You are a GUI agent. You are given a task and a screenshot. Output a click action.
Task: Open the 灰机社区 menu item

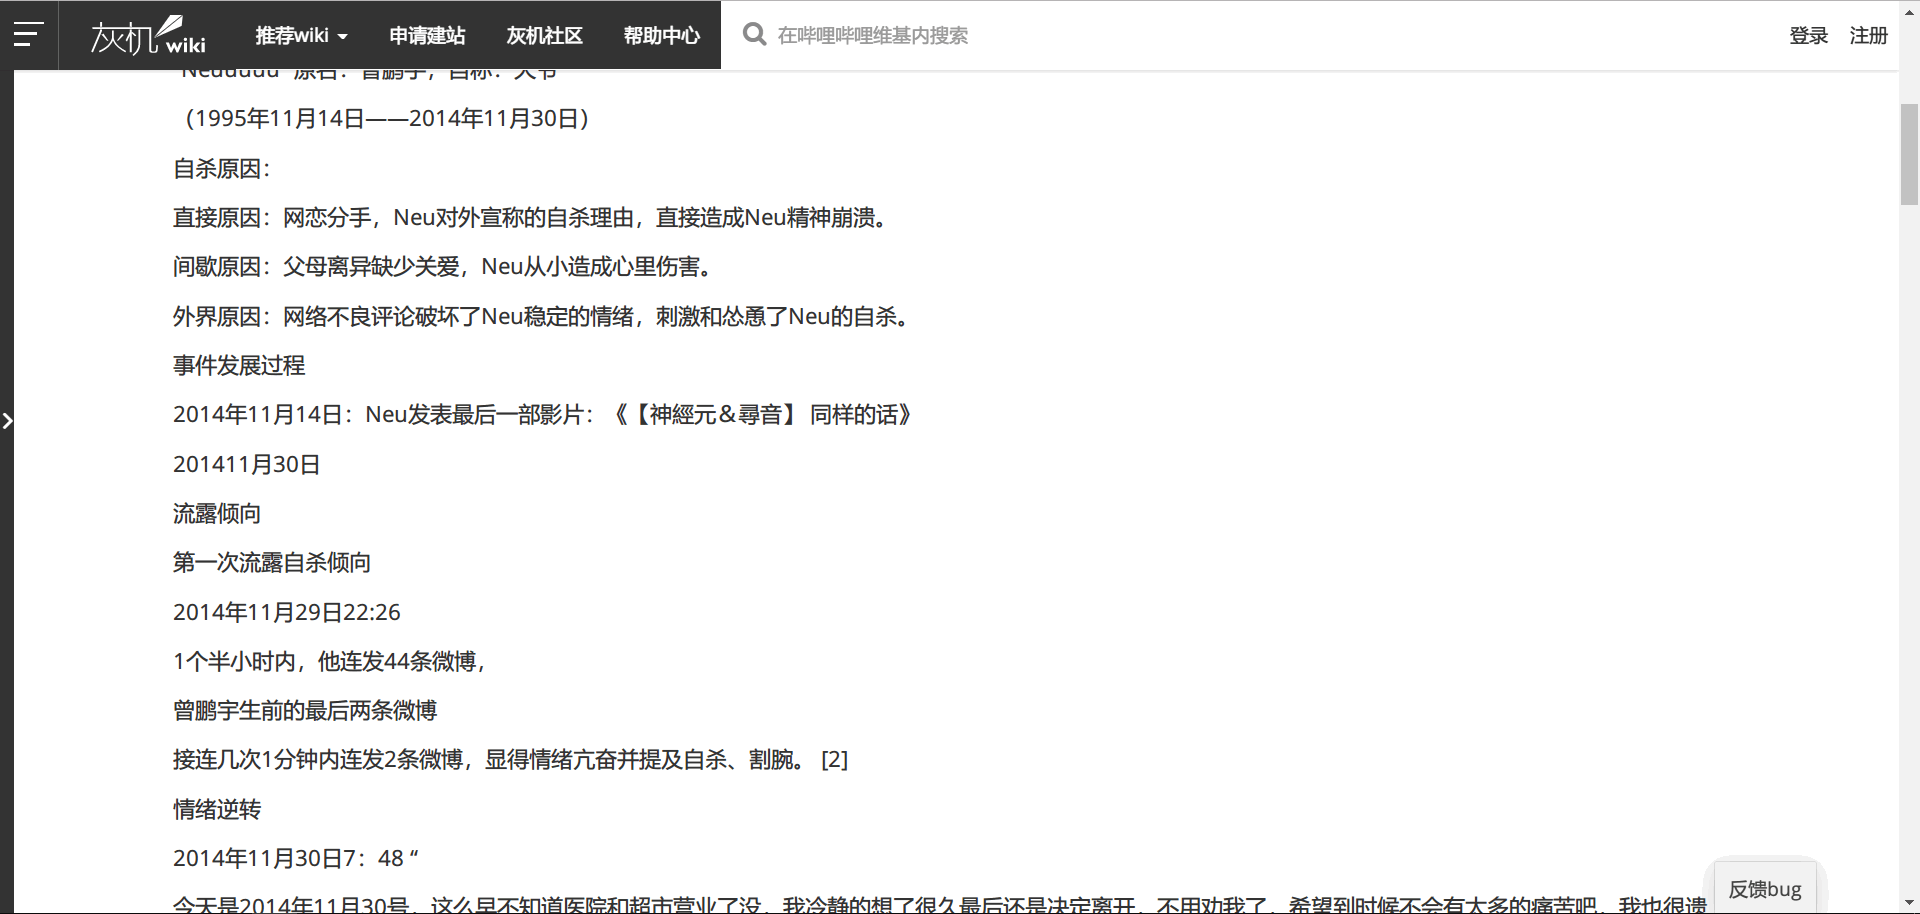pyautogui.click(x=544, y=36)
